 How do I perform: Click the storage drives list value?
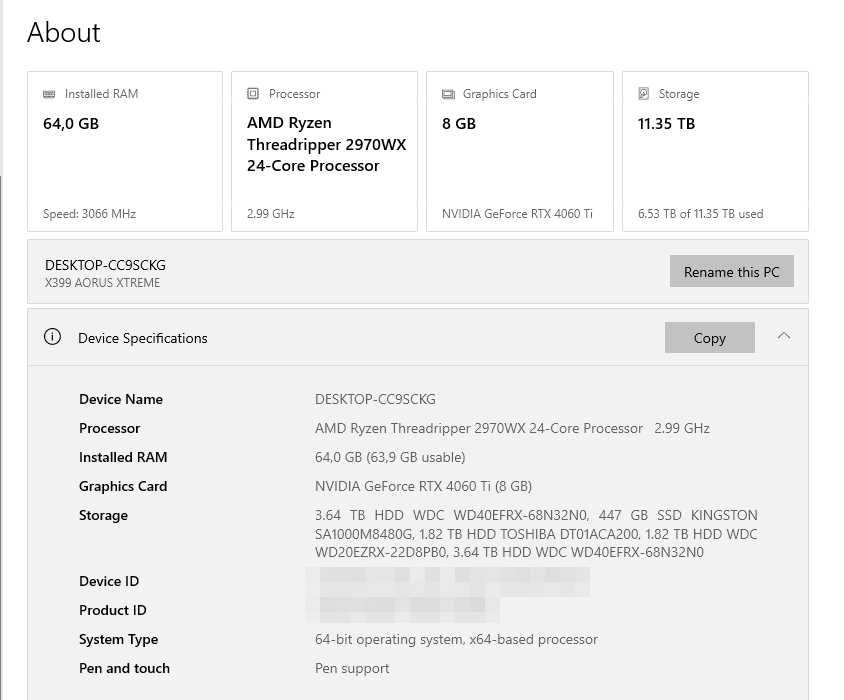(x=536, y=534)
